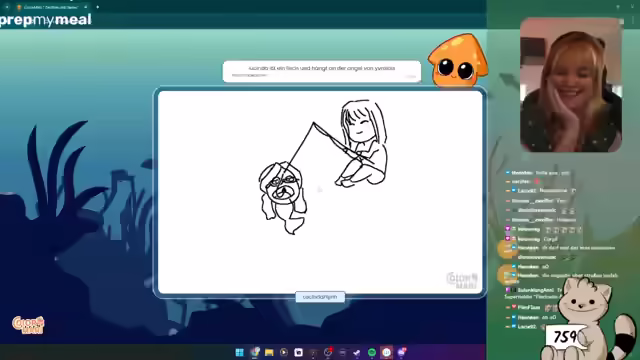
Task: Click the streamer webcam overlay
Action: [x=571, y=85]
